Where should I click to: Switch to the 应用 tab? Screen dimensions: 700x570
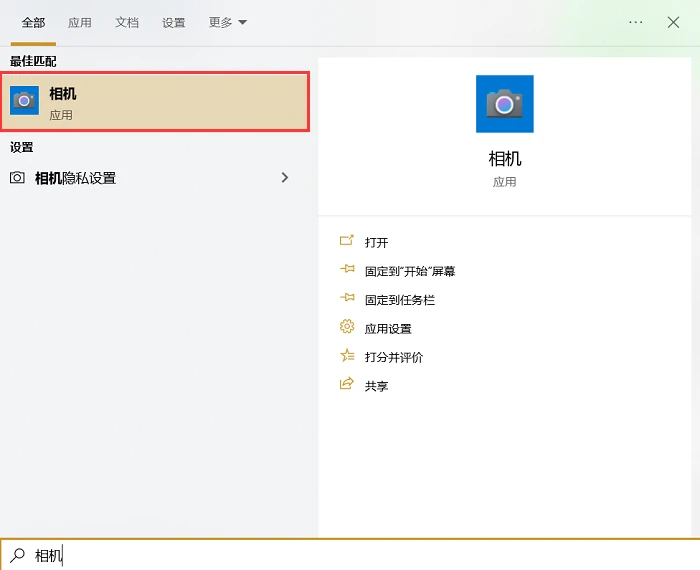(x=79, y=22)
